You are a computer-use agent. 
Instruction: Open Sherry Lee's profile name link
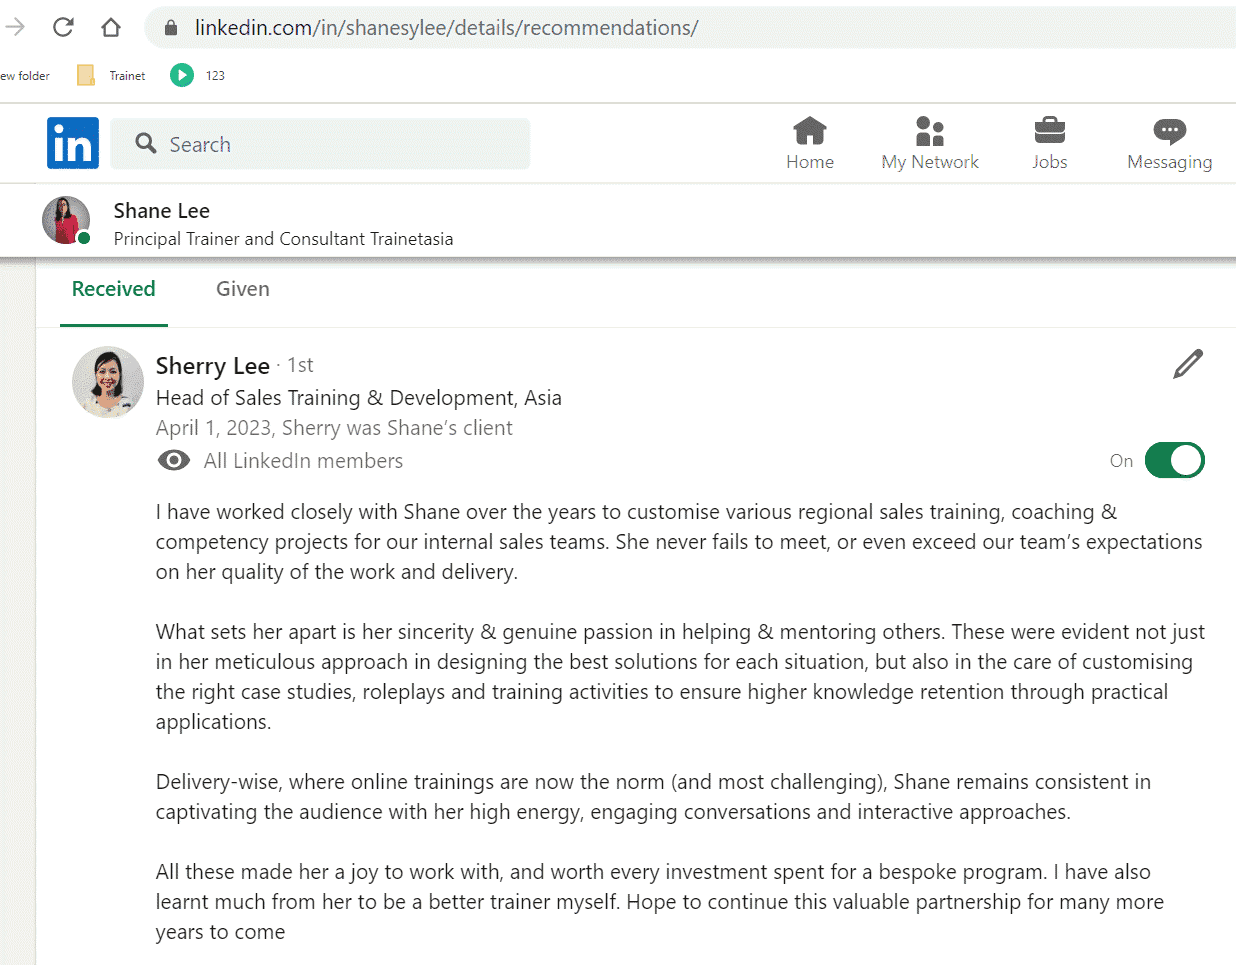[x=213, y=366]
